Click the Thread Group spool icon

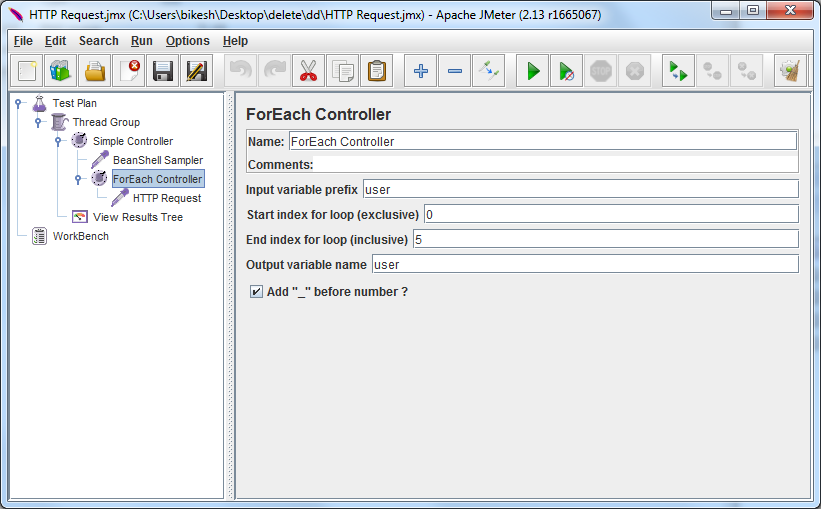pyautogui.click(x=60, y=122)
